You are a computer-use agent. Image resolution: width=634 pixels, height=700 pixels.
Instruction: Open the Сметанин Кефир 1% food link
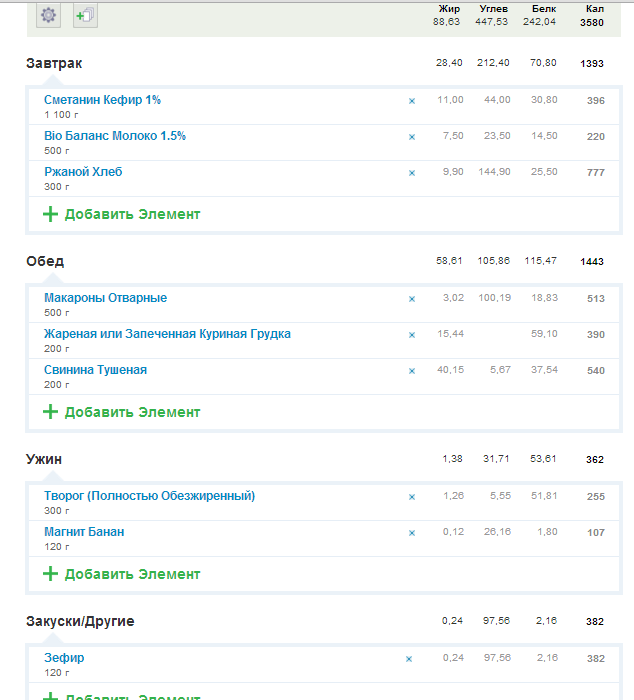[102, 100]
